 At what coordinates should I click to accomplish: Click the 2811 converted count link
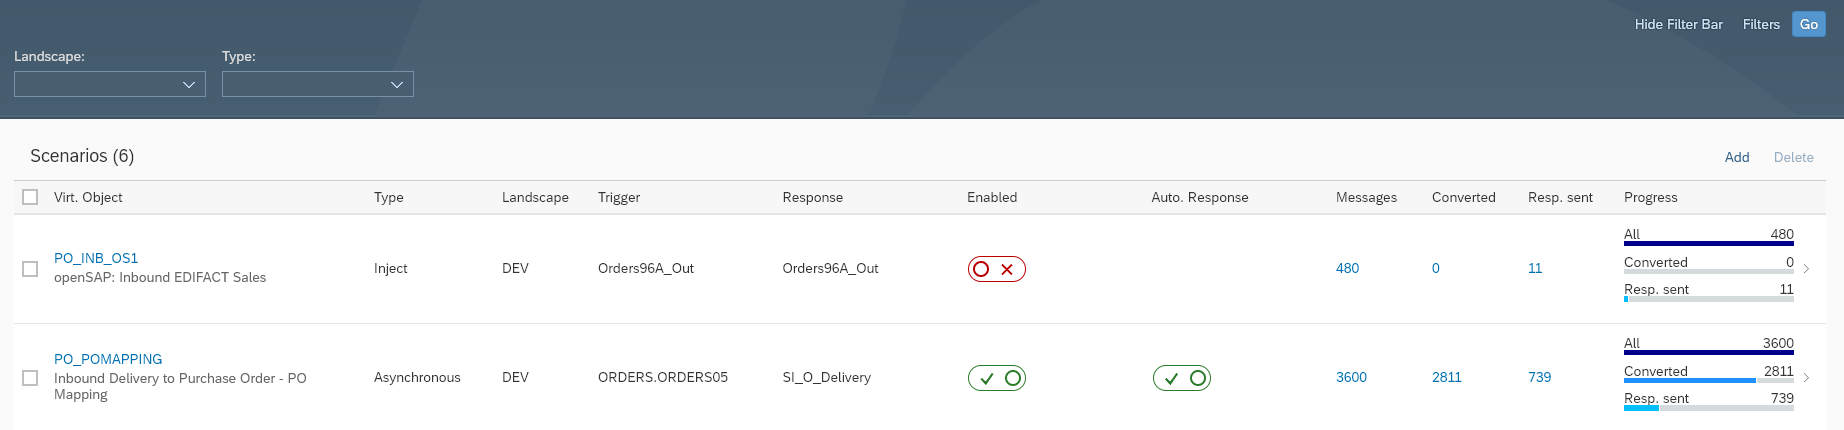coord(1446,377)
